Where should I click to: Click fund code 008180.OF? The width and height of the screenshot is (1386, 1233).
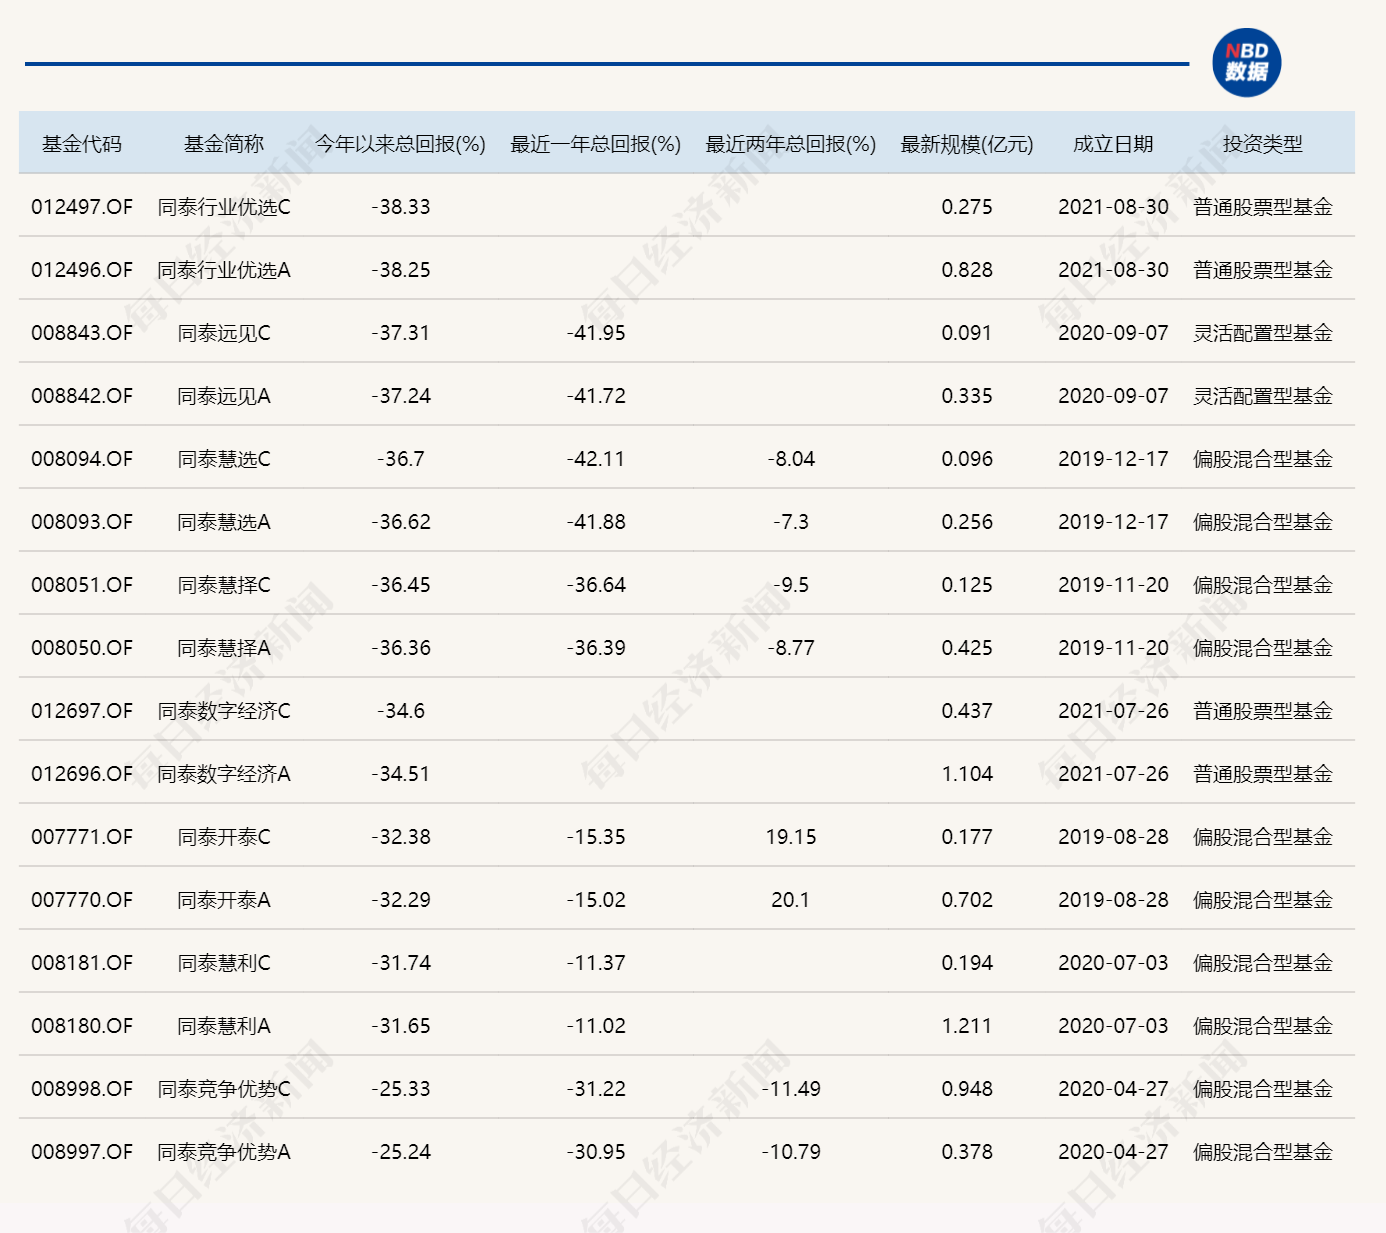point(82,1026)
